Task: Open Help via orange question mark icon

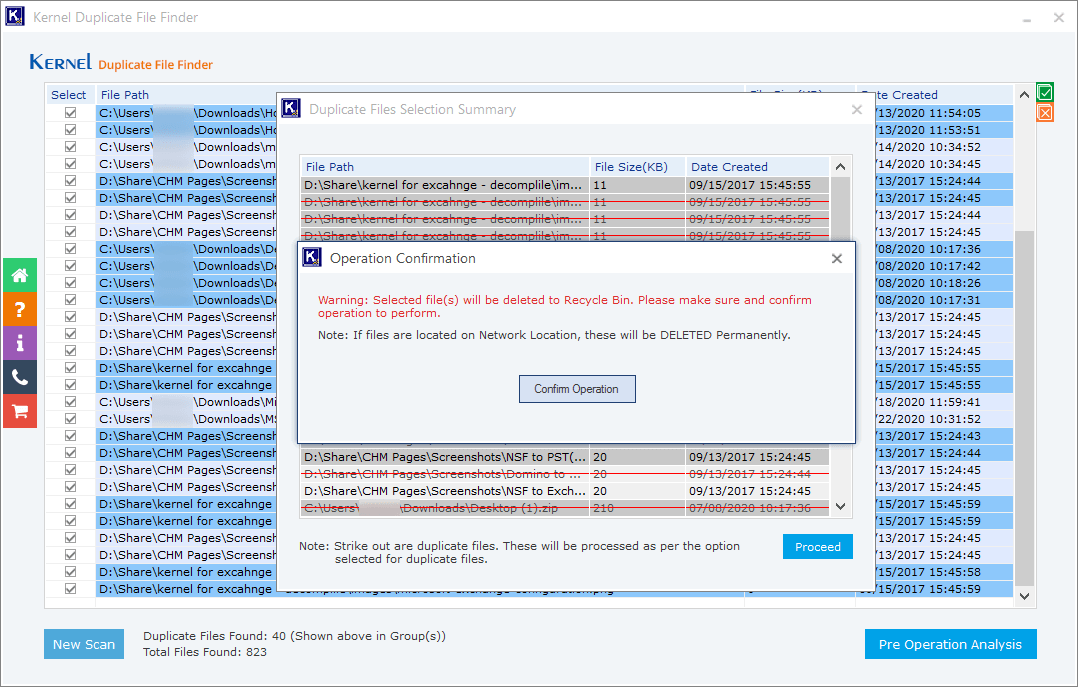Action: point(20,309)
